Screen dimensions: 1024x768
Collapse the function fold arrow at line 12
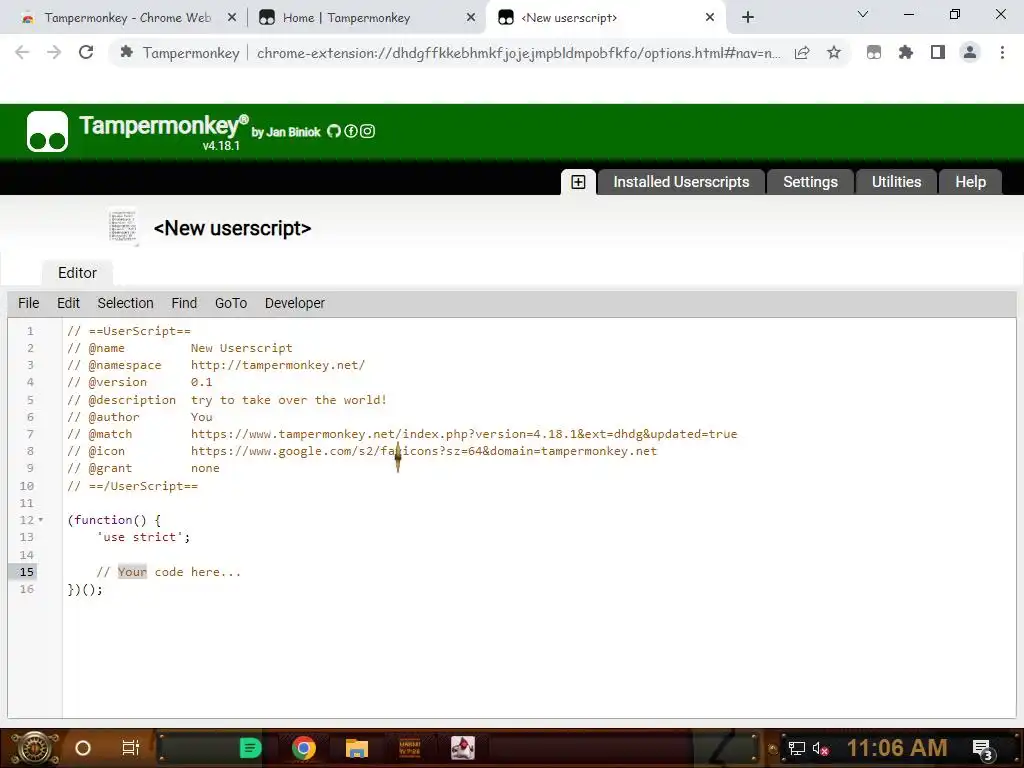tap(40, 520)
